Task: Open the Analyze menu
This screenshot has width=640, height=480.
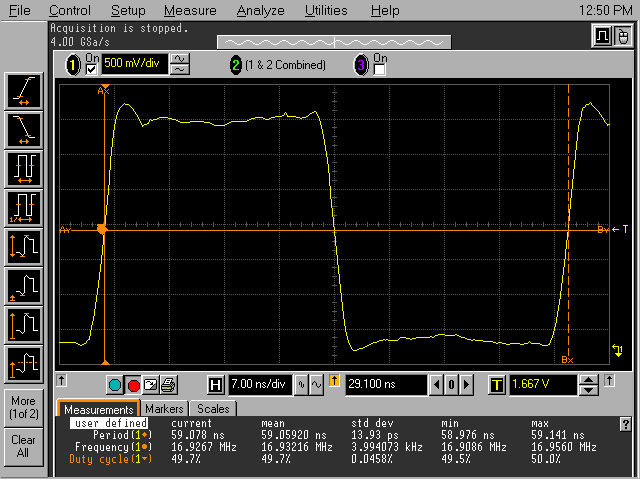Action: click(x=260, y=10)
